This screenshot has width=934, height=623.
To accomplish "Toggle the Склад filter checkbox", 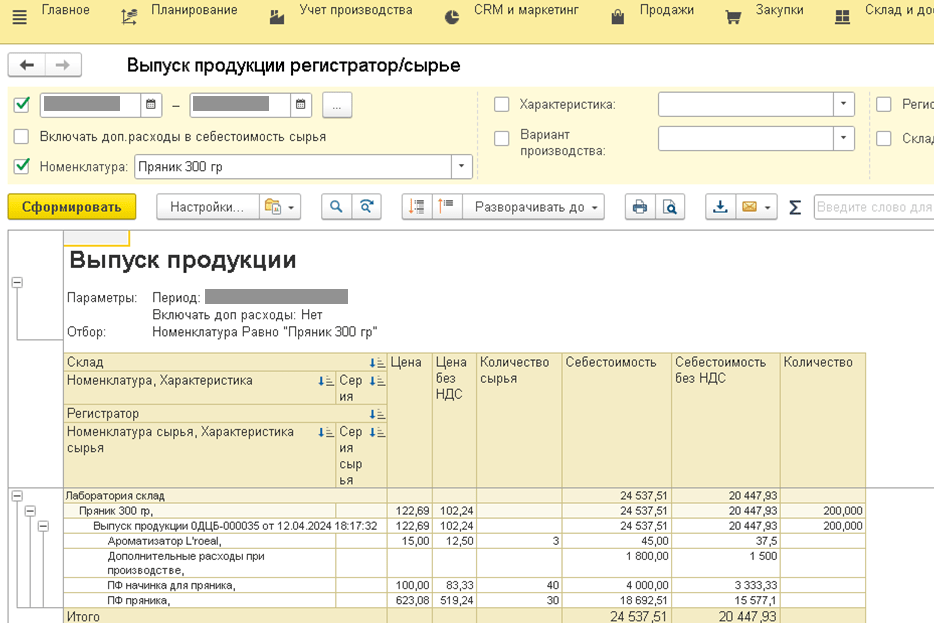I will tap(884, 138).
